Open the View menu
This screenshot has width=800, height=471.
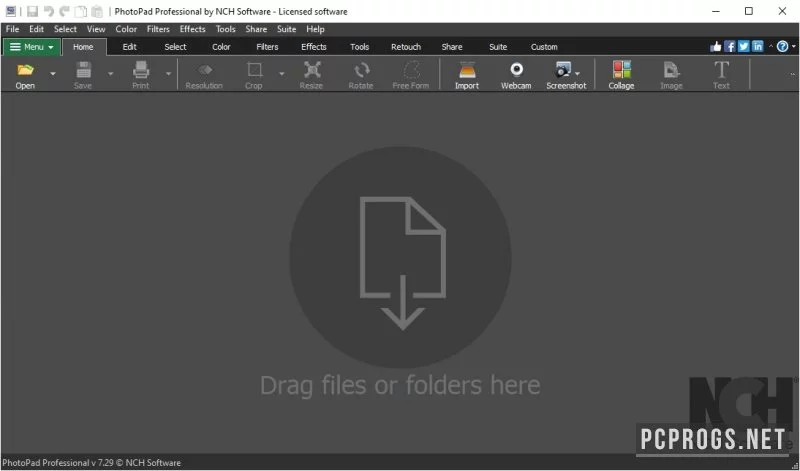pyautogui.click(x=96, y=29)
